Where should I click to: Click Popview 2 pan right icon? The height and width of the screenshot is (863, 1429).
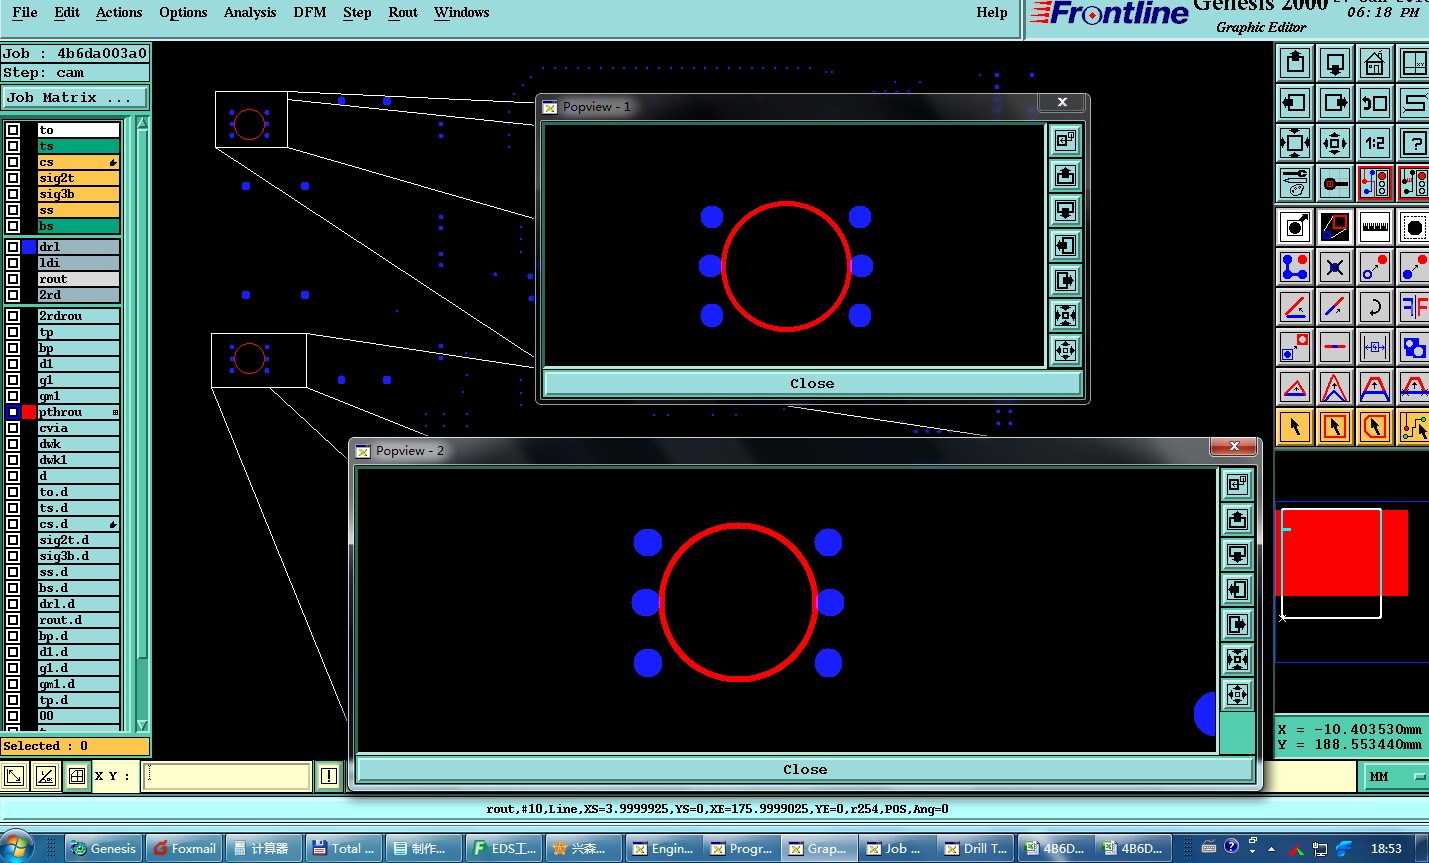point(1237,625)
